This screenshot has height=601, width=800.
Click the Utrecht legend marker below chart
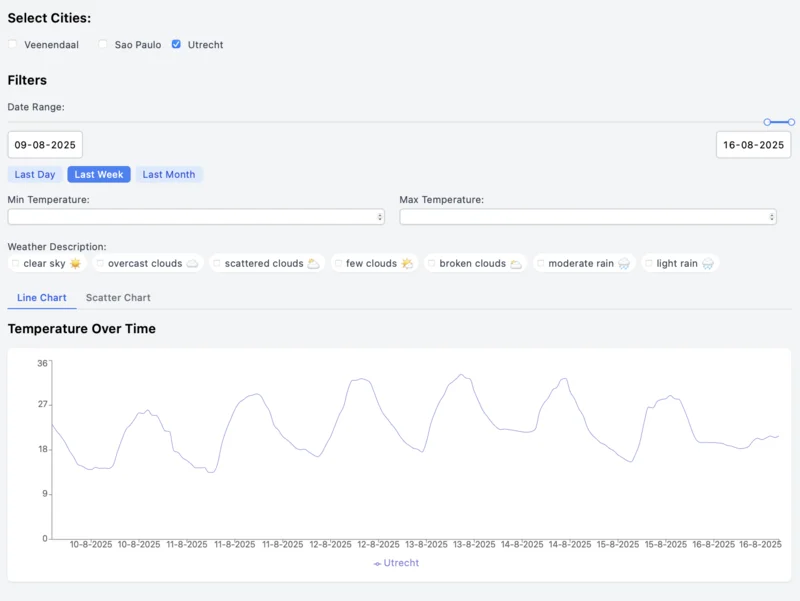tap(377, 563)
